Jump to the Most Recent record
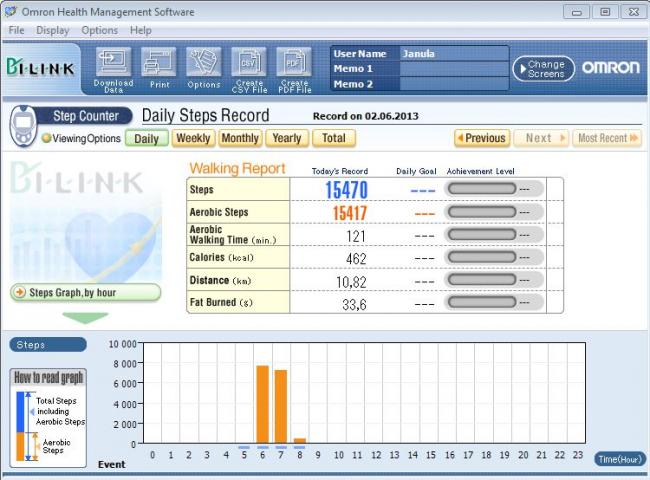 607,138
